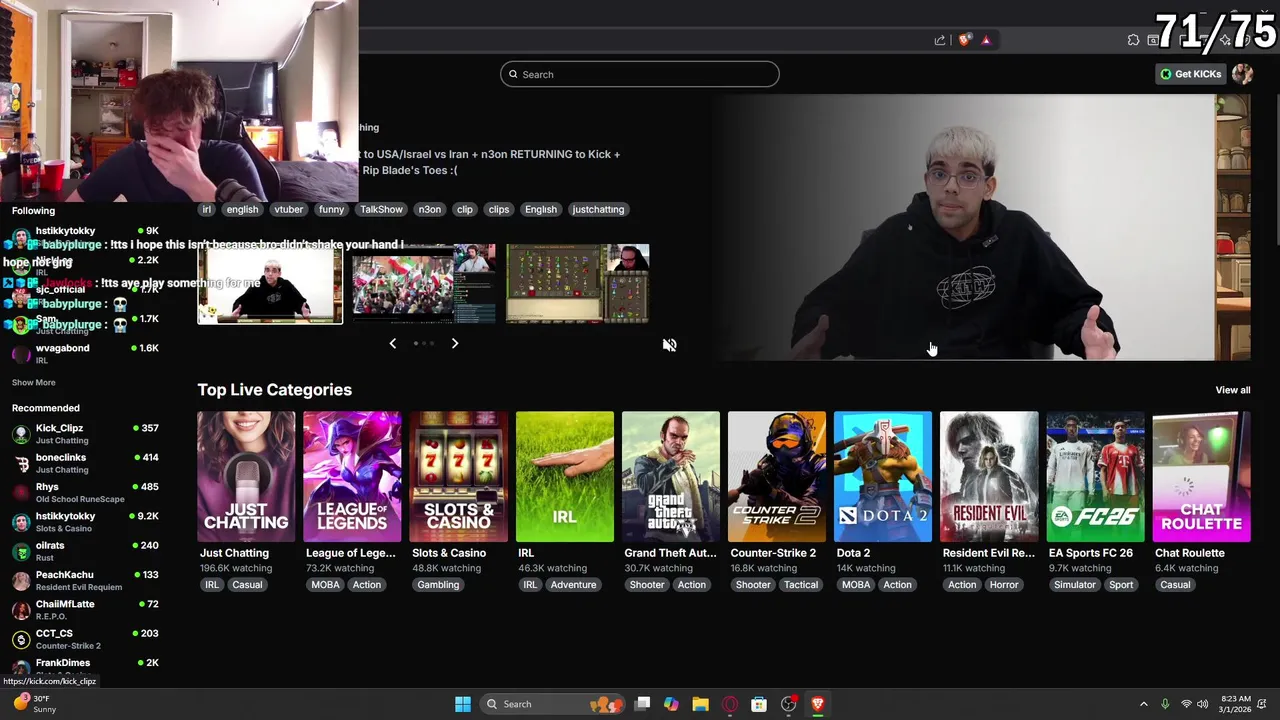1280x720 pixels.
Task: Select the RuneScape inventory carousel thumbnail
Action: 577,284
